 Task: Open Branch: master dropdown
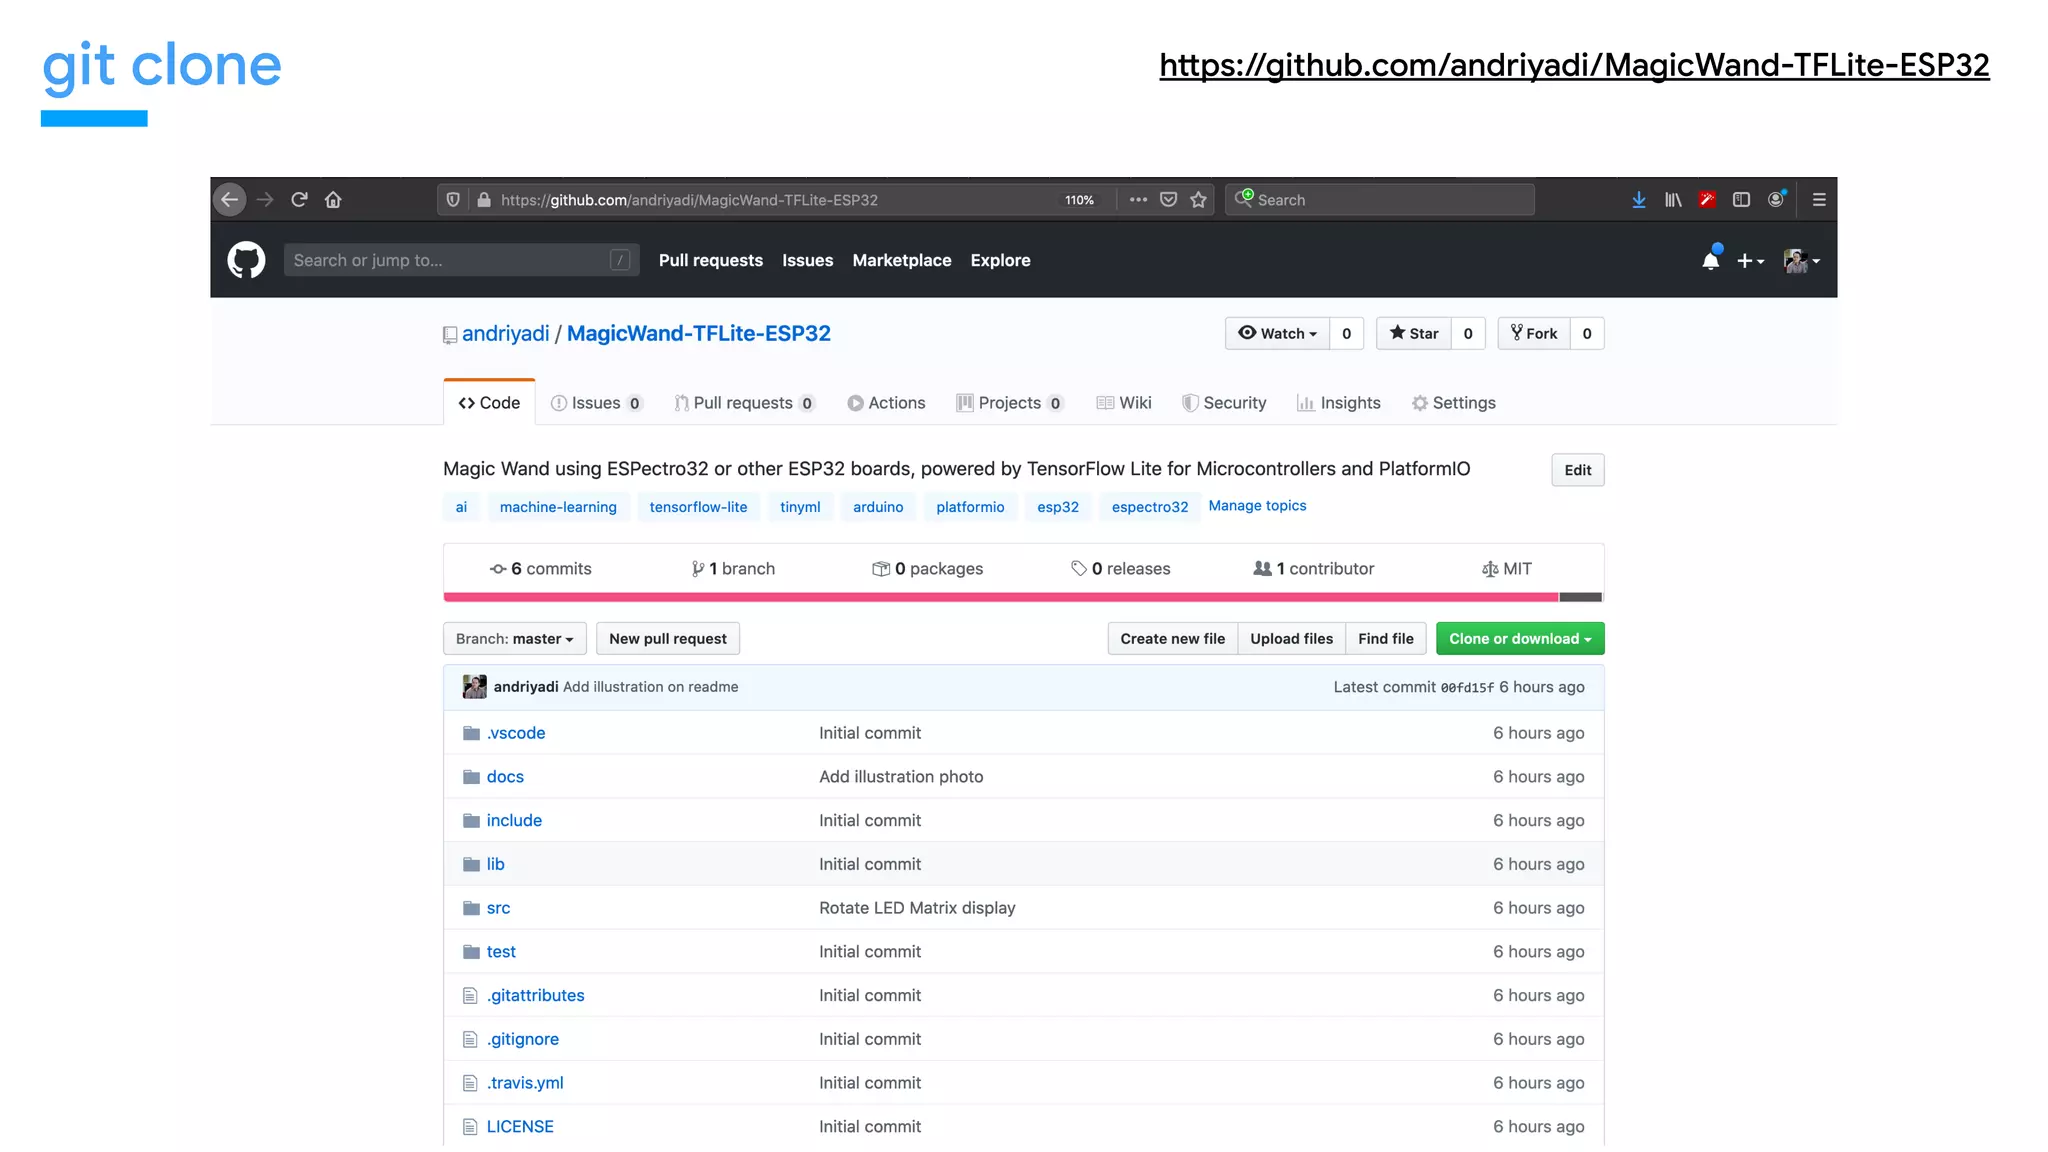point(514,638)
